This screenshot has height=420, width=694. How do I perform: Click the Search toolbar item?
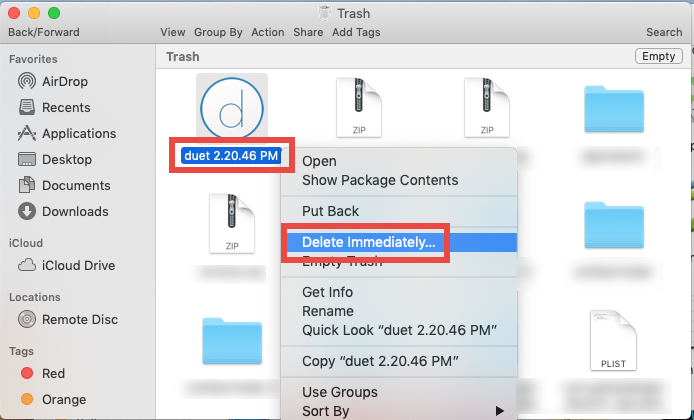click(664, 32)
